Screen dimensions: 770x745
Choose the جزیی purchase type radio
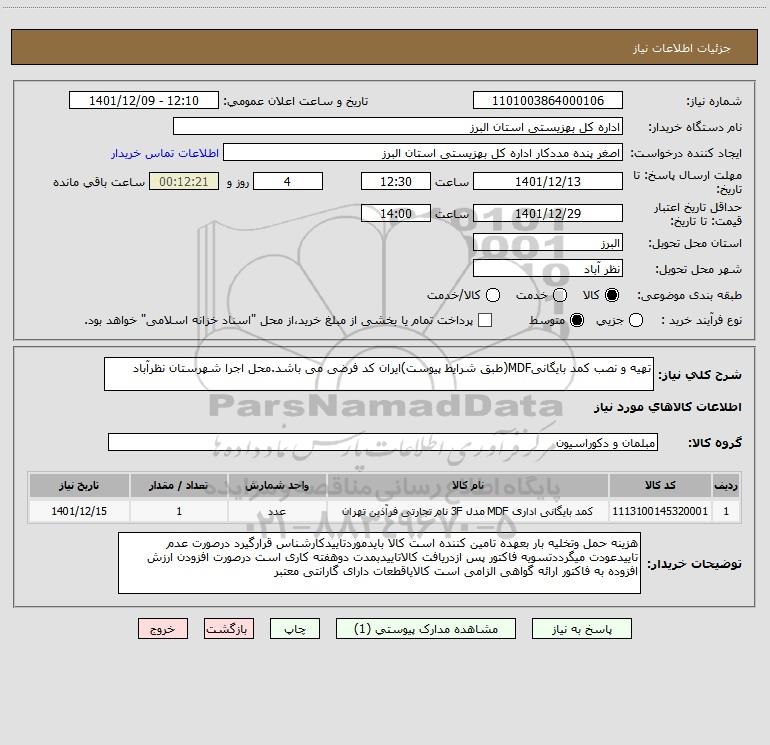coord(636,320)
